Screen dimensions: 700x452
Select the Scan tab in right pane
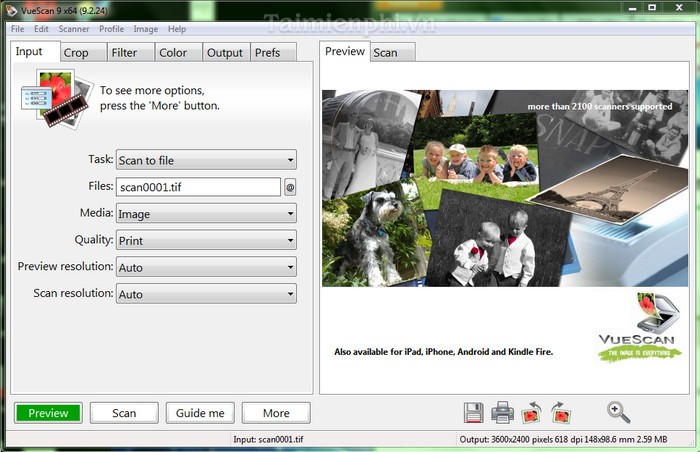click(393, 53)
